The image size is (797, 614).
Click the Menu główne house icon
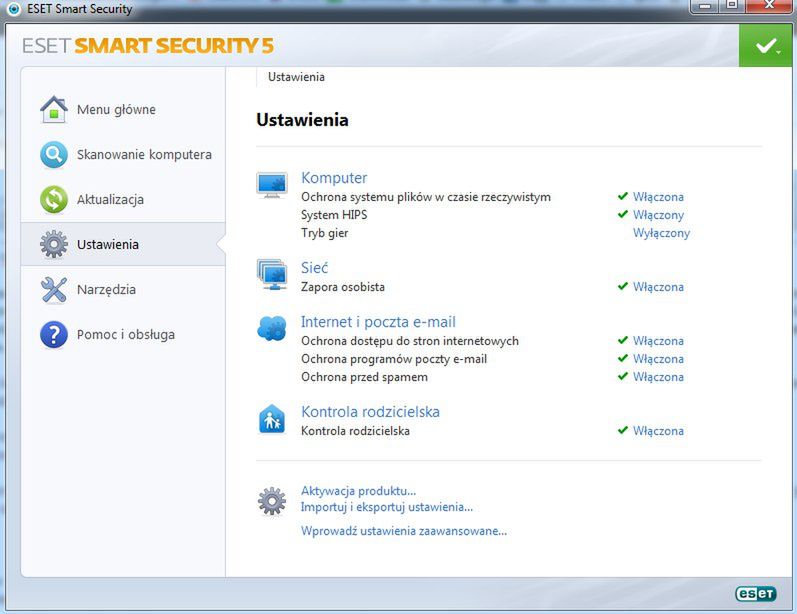53,109
